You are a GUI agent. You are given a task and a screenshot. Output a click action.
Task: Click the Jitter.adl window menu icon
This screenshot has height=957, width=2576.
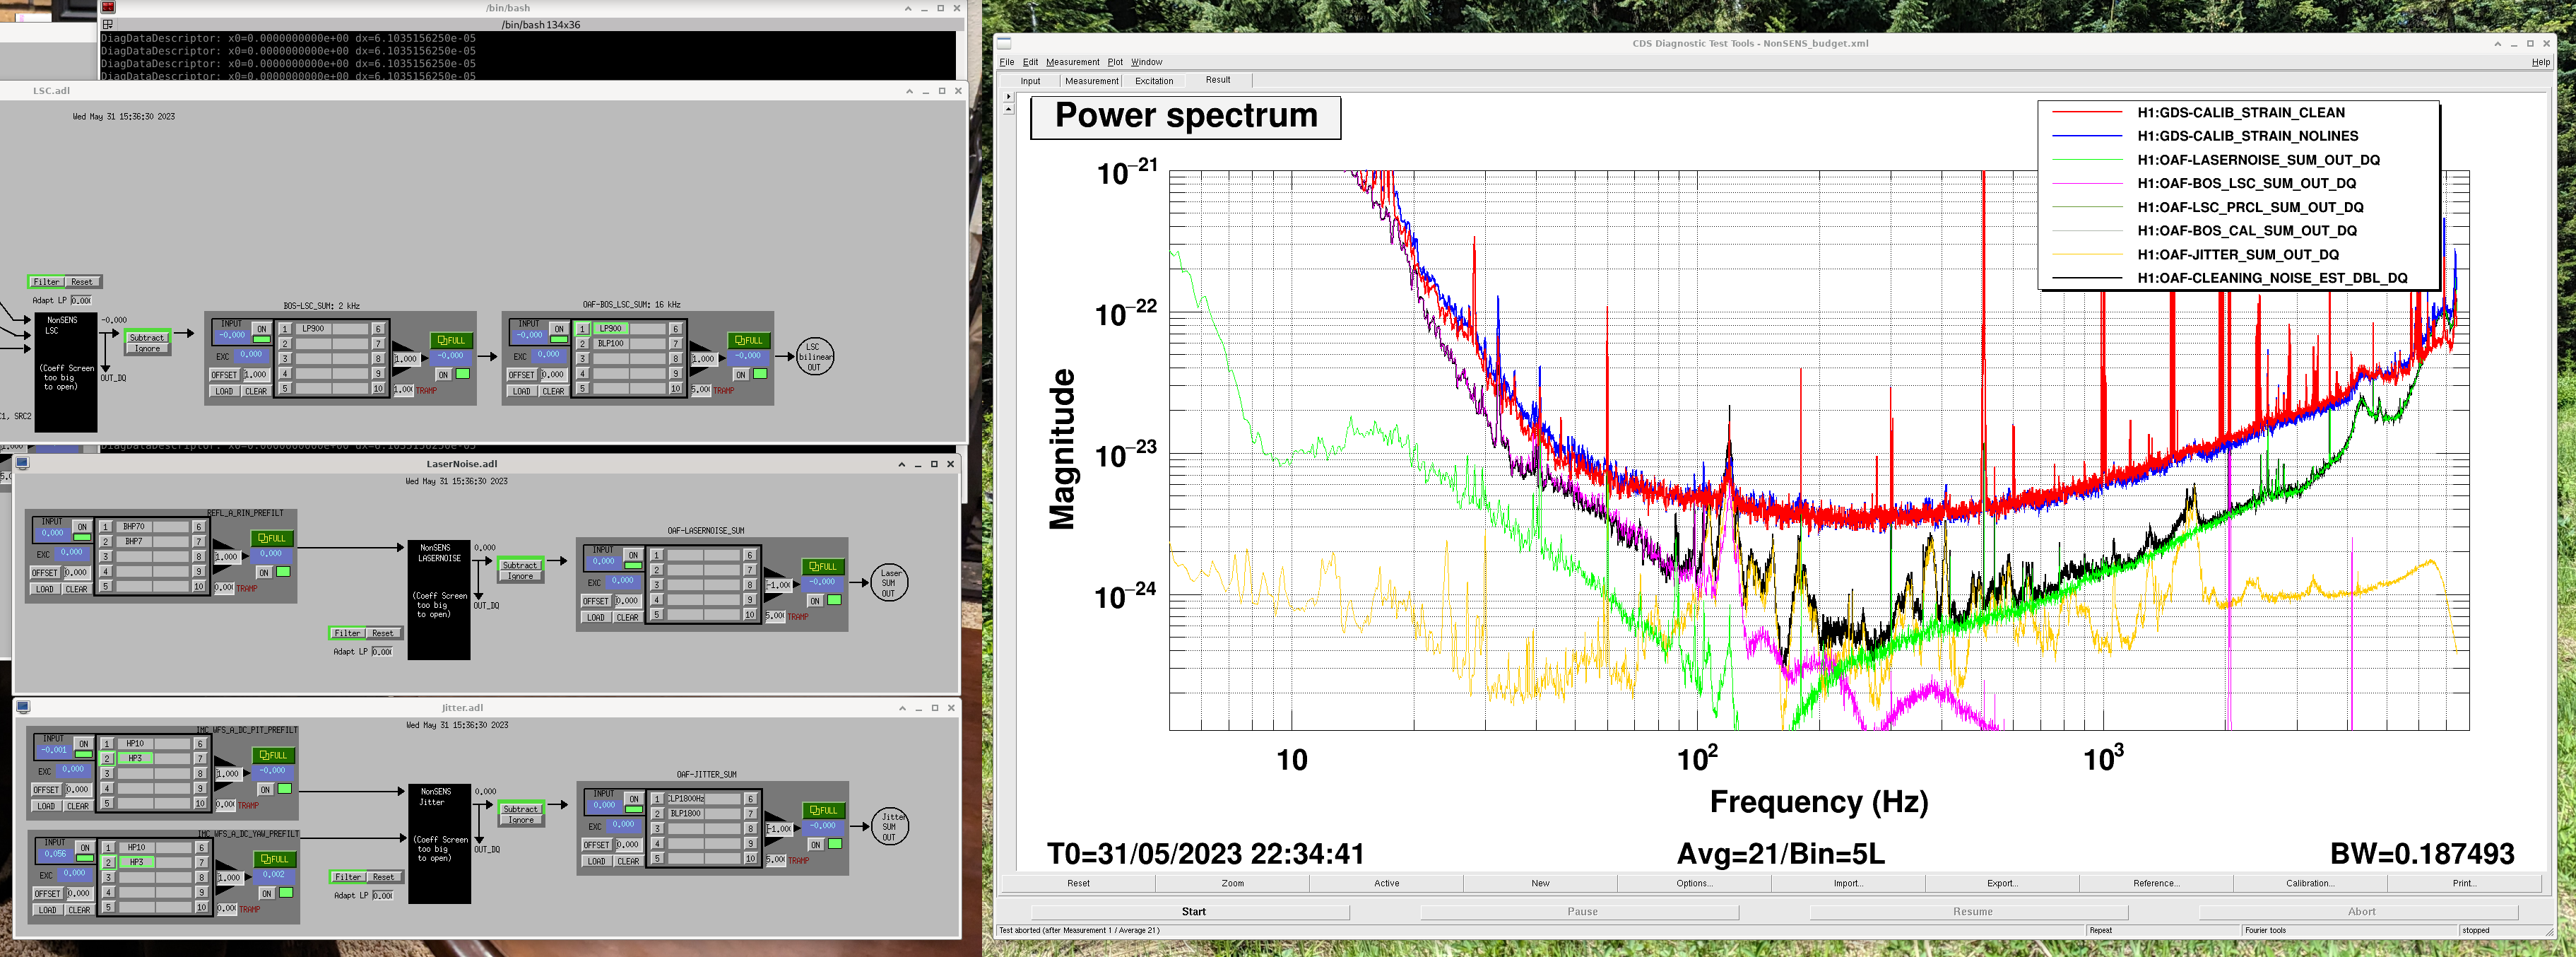point(23,707)
